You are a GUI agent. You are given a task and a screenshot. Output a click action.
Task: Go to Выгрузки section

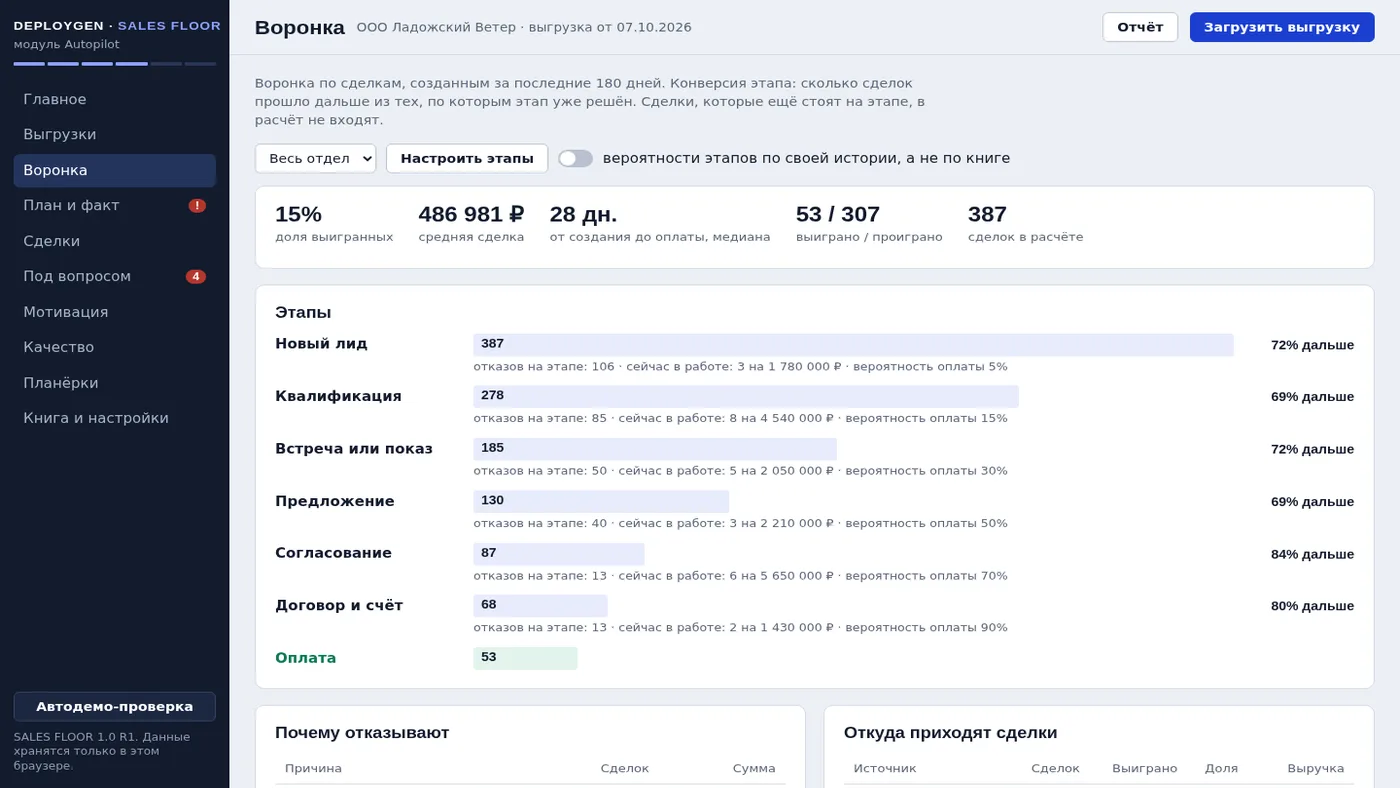tap(115, 135)
